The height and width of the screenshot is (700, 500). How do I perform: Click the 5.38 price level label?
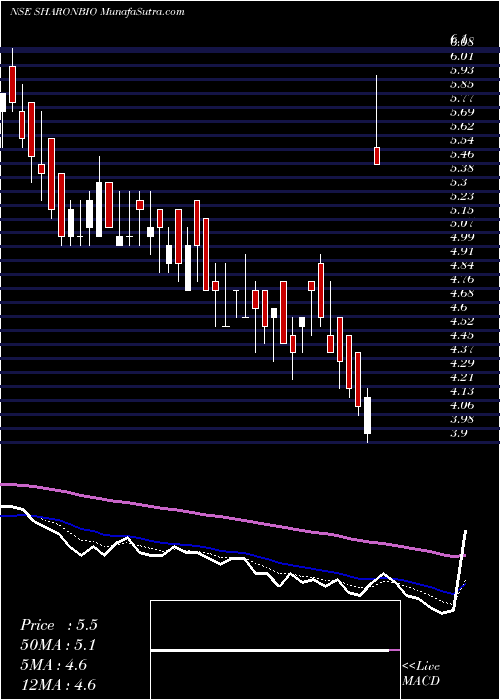click(462, 168)
